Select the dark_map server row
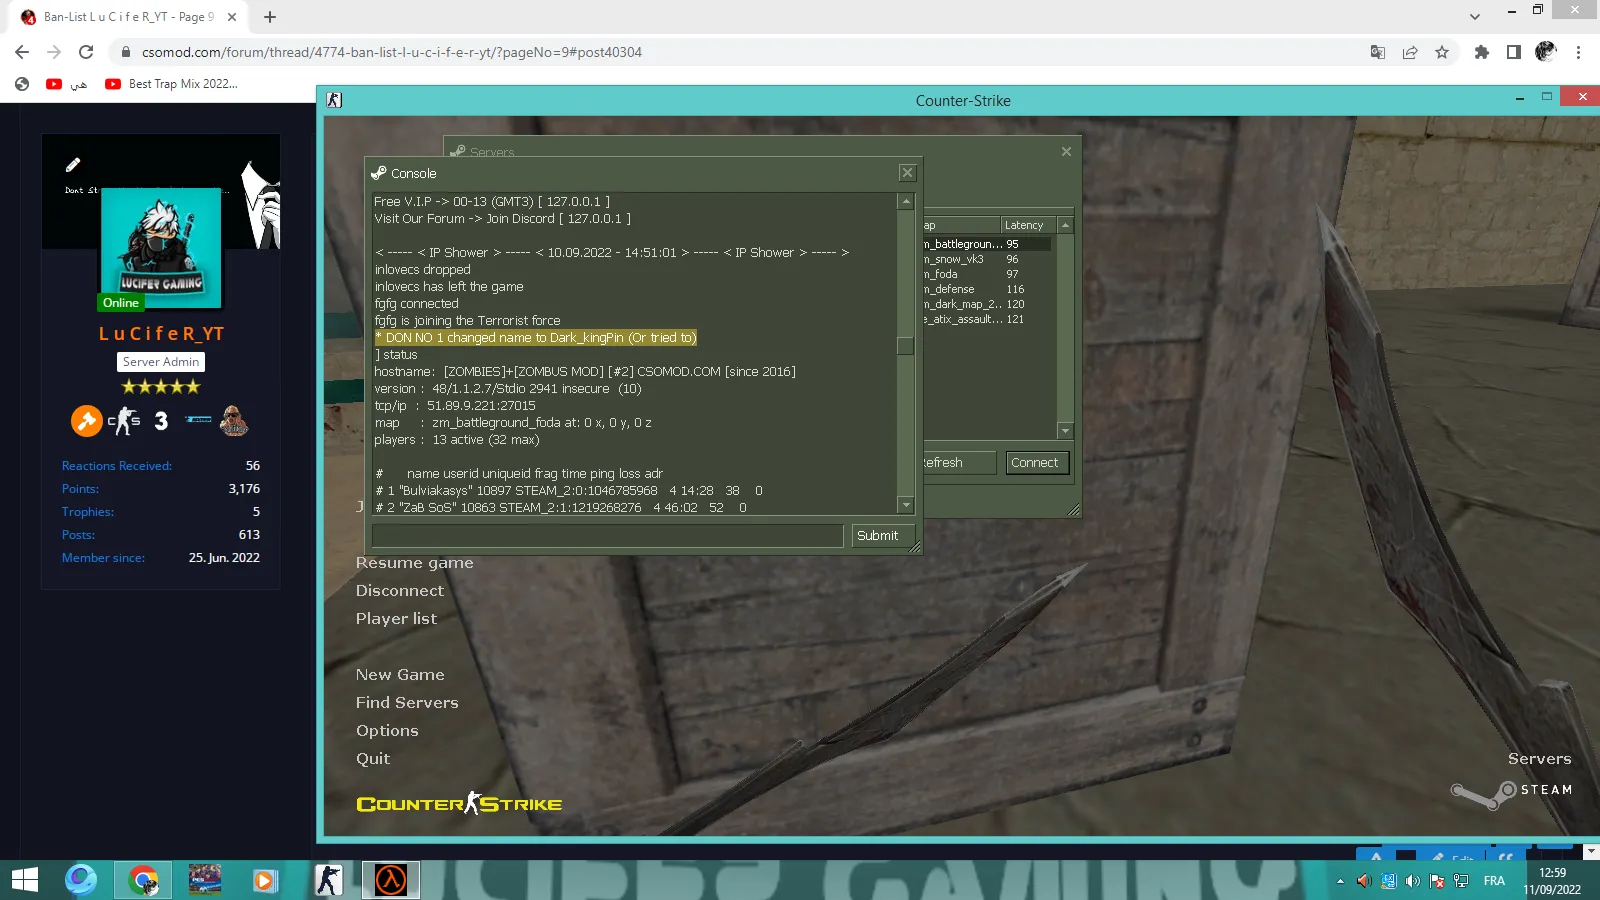Image resolution: width=1600 pixels, height=900 pixels. (x=986, y=304)
